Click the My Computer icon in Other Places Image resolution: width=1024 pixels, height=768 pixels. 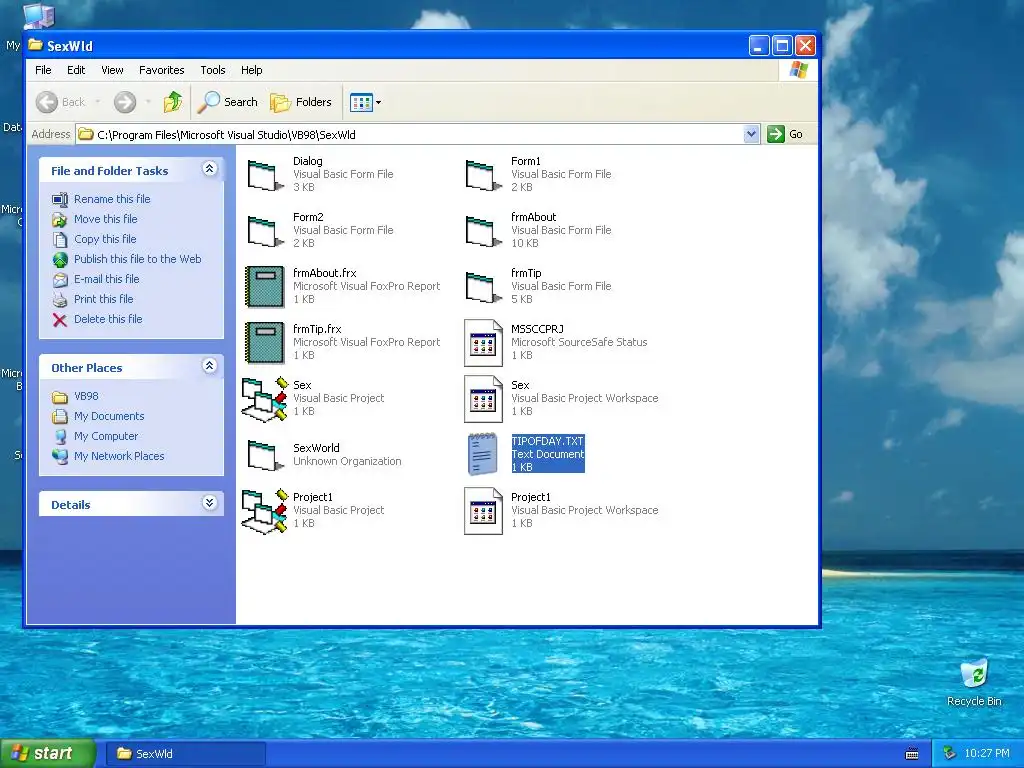pos(60,436)
